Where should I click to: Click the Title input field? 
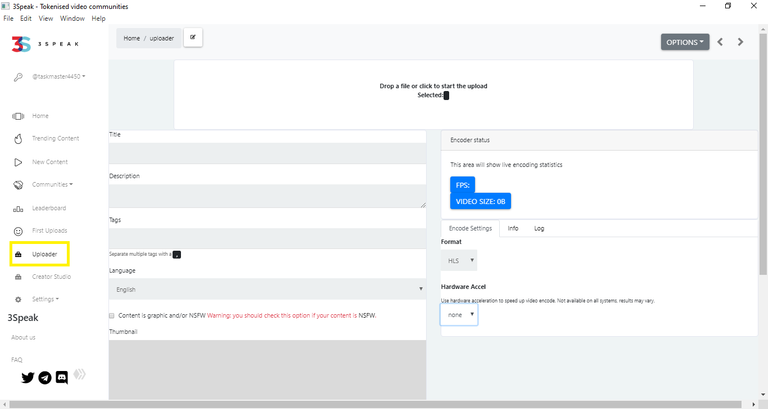click(267, 153)
